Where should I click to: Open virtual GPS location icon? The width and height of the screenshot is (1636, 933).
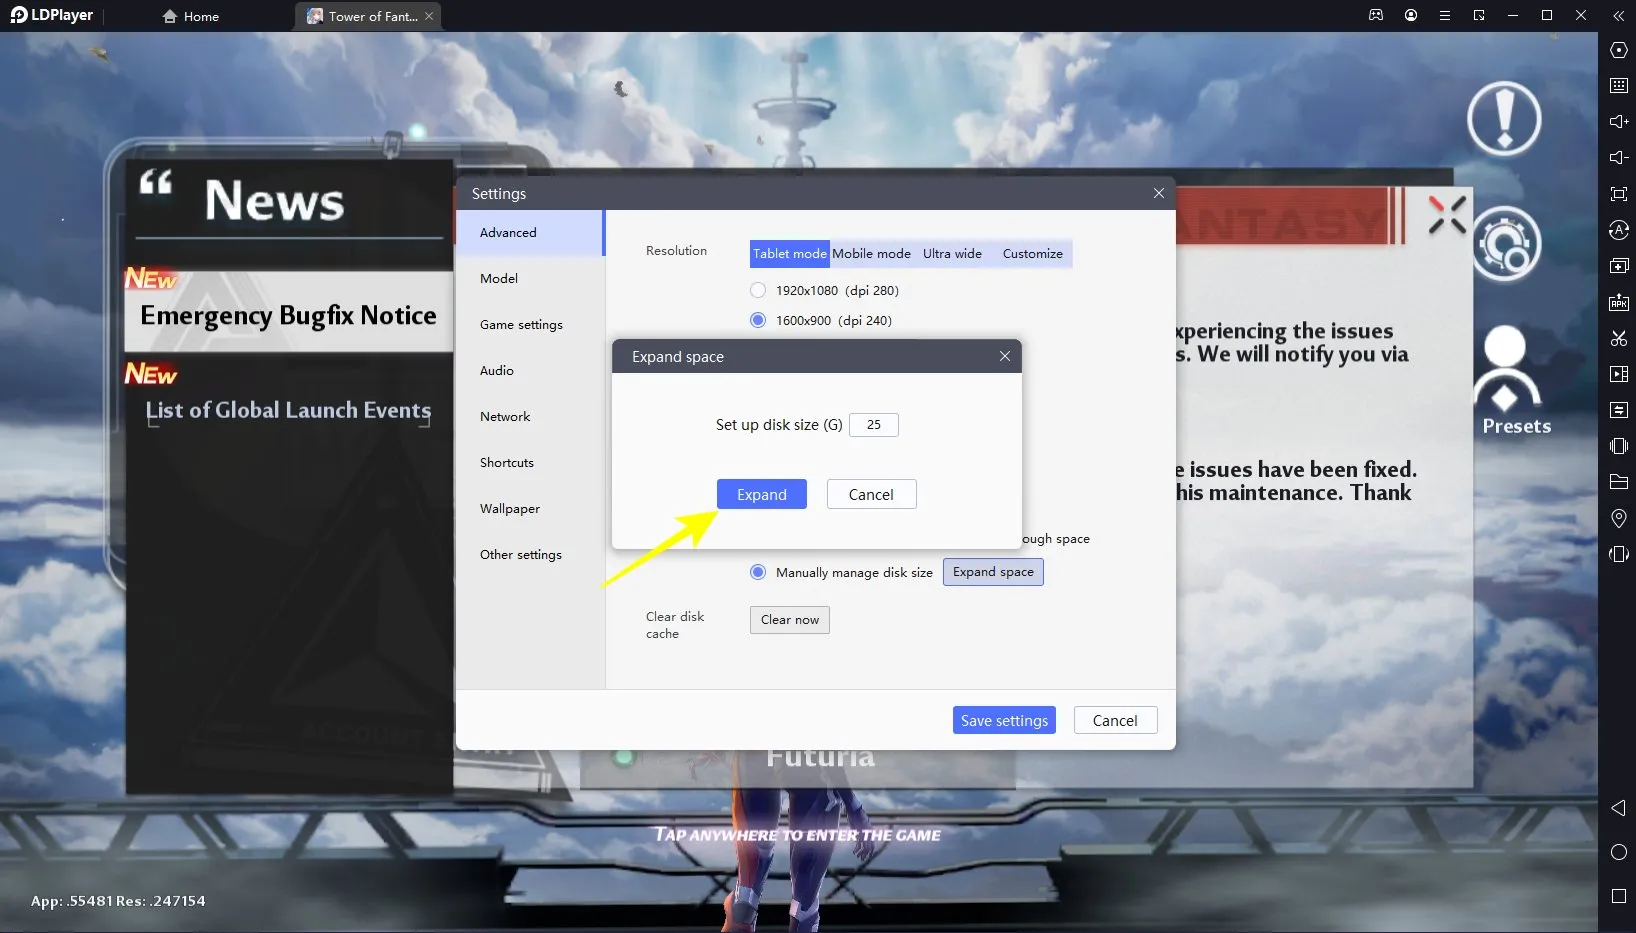tap(1618, 518)
